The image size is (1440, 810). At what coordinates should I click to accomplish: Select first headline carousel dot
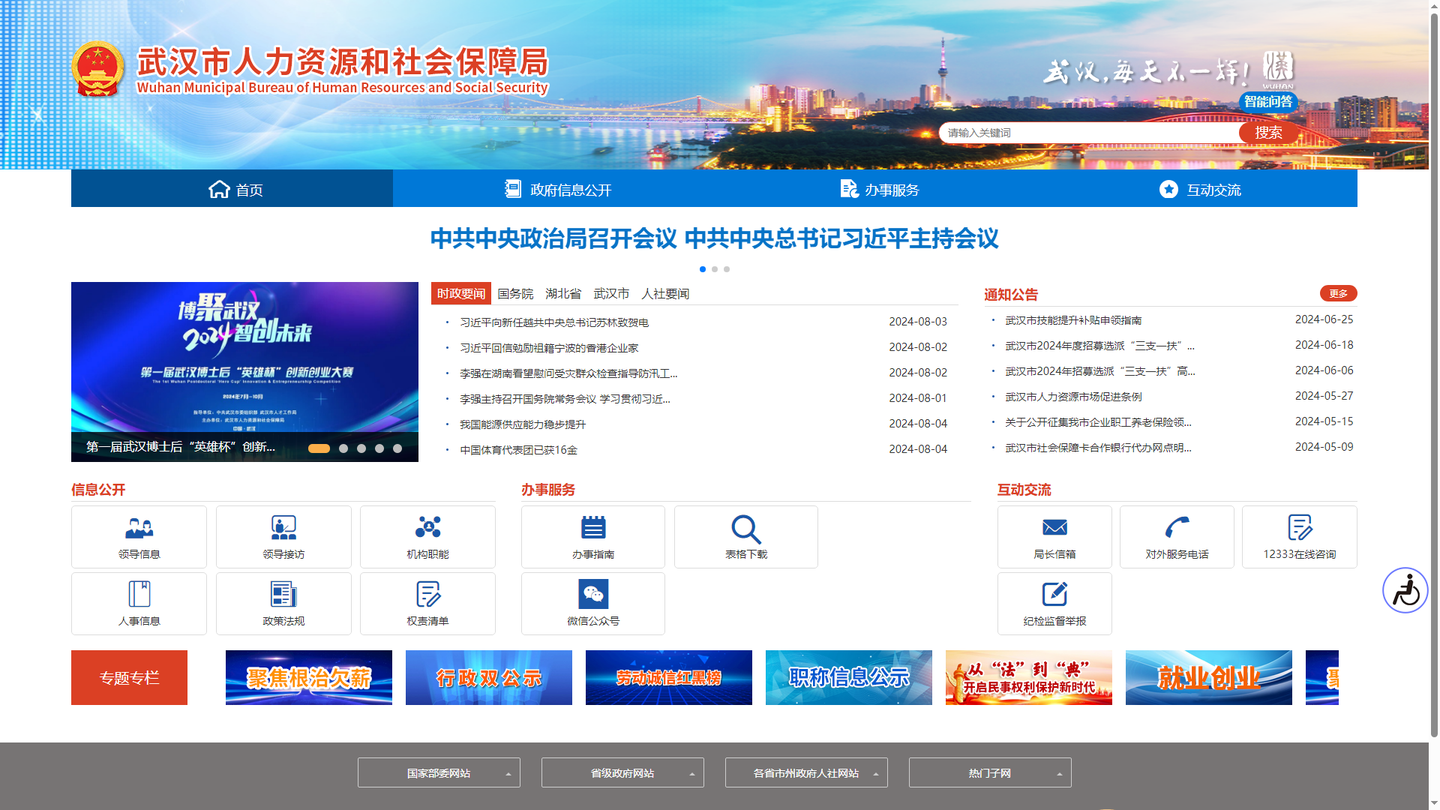tap(703, 269)
